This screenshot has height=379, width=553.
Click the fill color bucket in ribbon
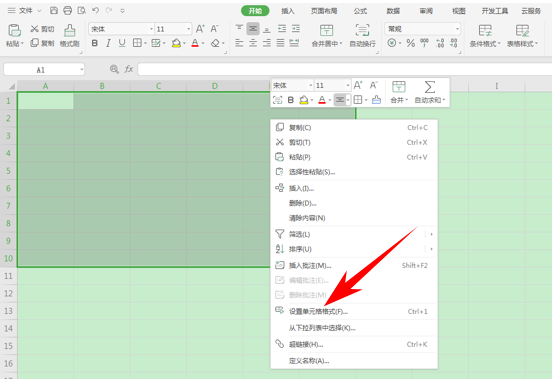click(176, 43)
